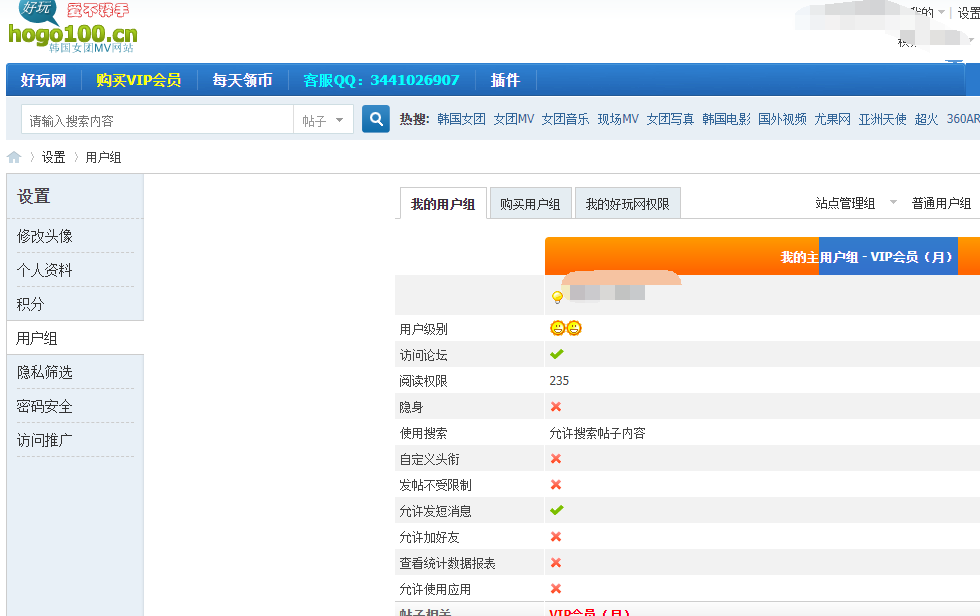Image resolution: width=980 pixels, height=616 pixels.
Task: Click 用户组 breadcrumb link
Action: 103,157
